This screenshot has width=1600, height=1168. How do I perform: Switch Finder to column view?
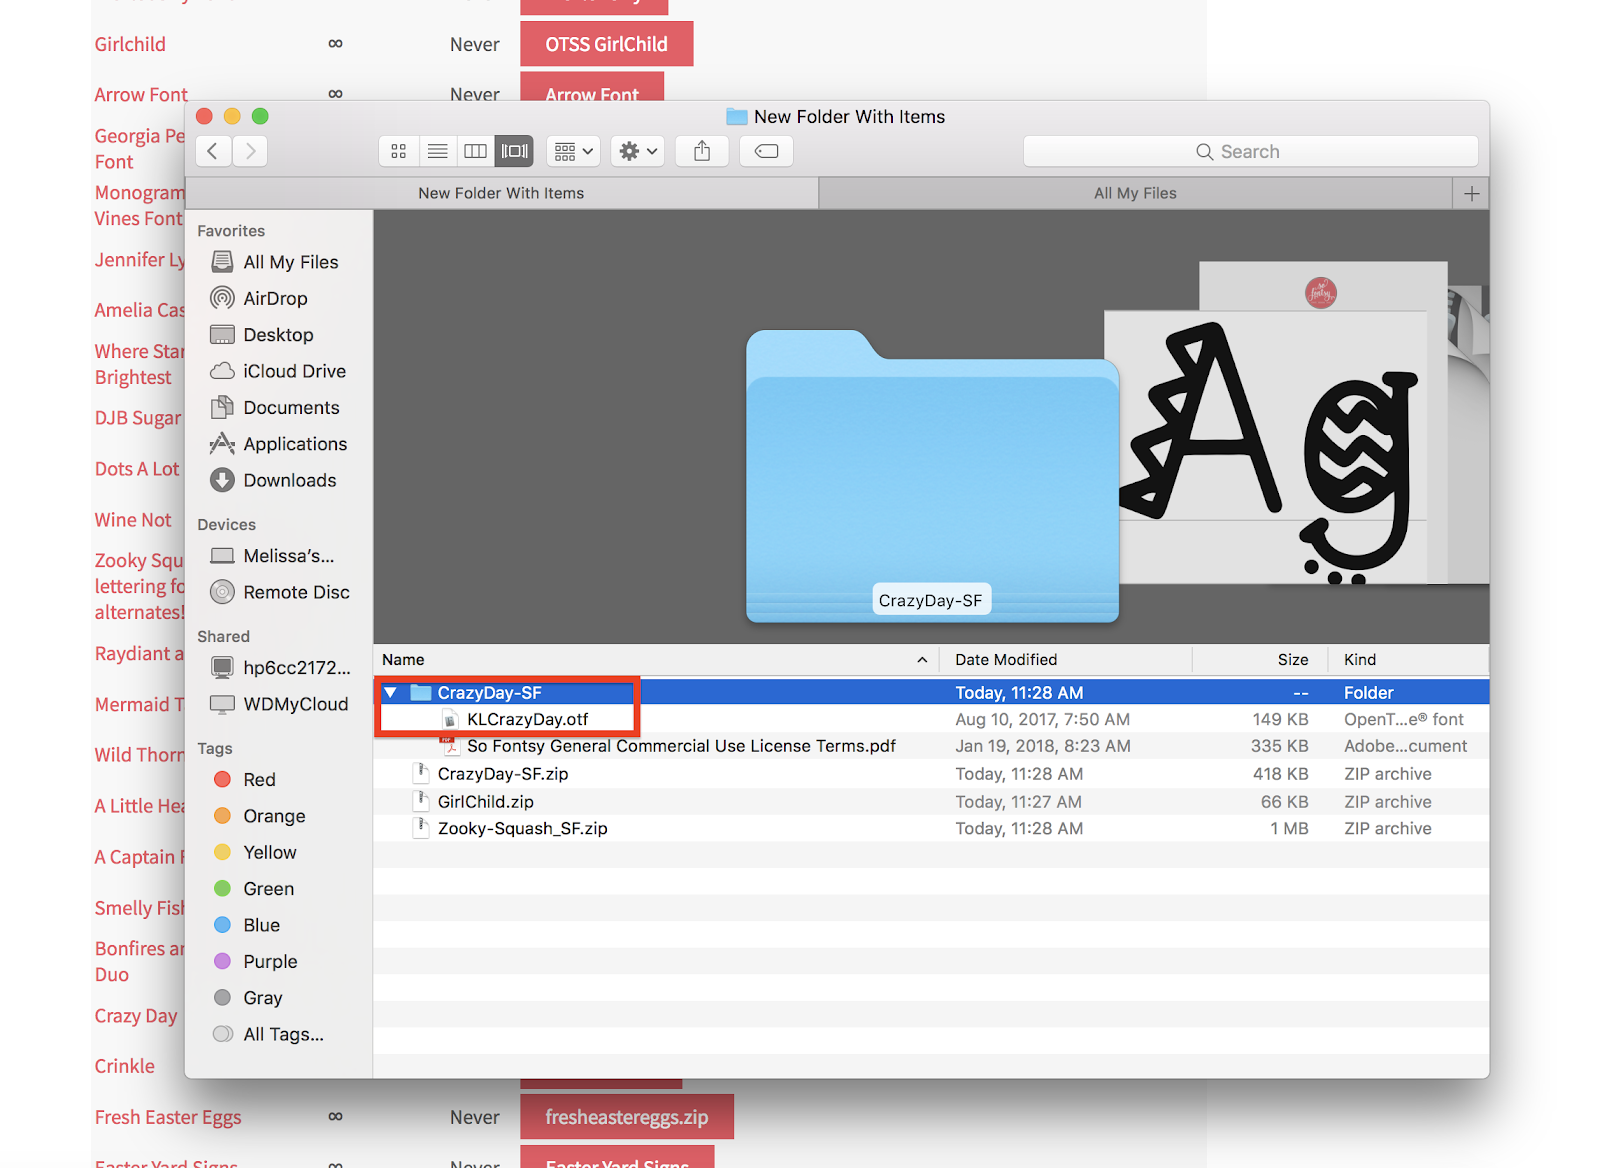(x=475, y=151)
